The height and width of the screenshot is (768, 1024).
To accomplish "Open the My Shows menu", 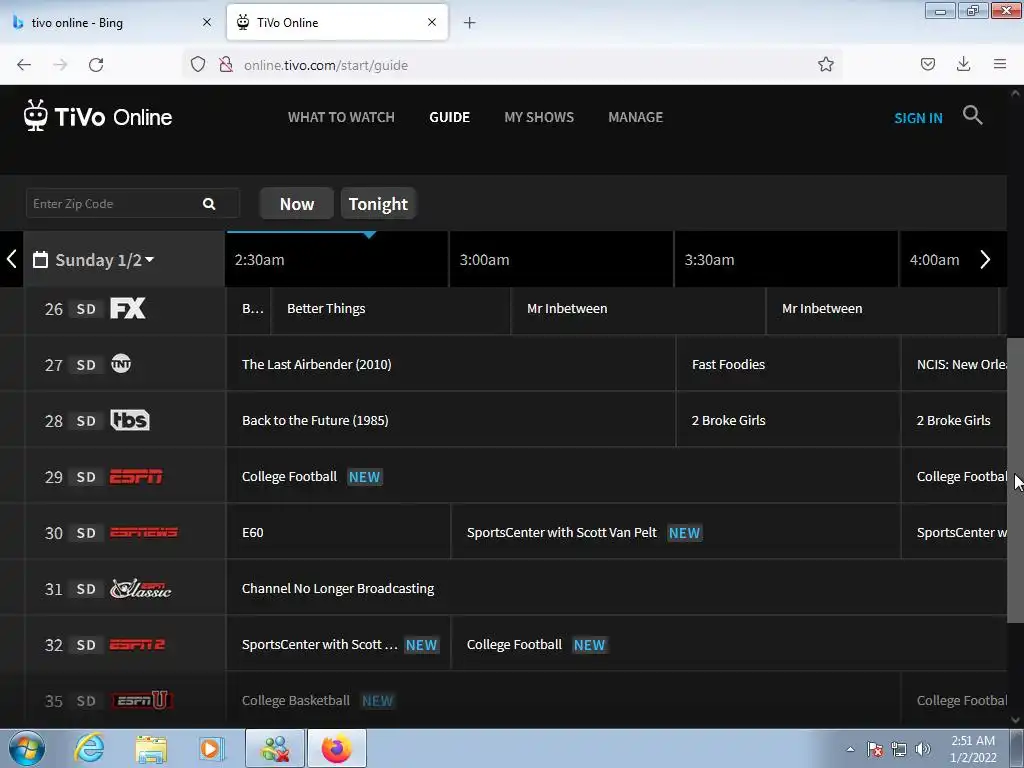I will [x=539, y=118].
